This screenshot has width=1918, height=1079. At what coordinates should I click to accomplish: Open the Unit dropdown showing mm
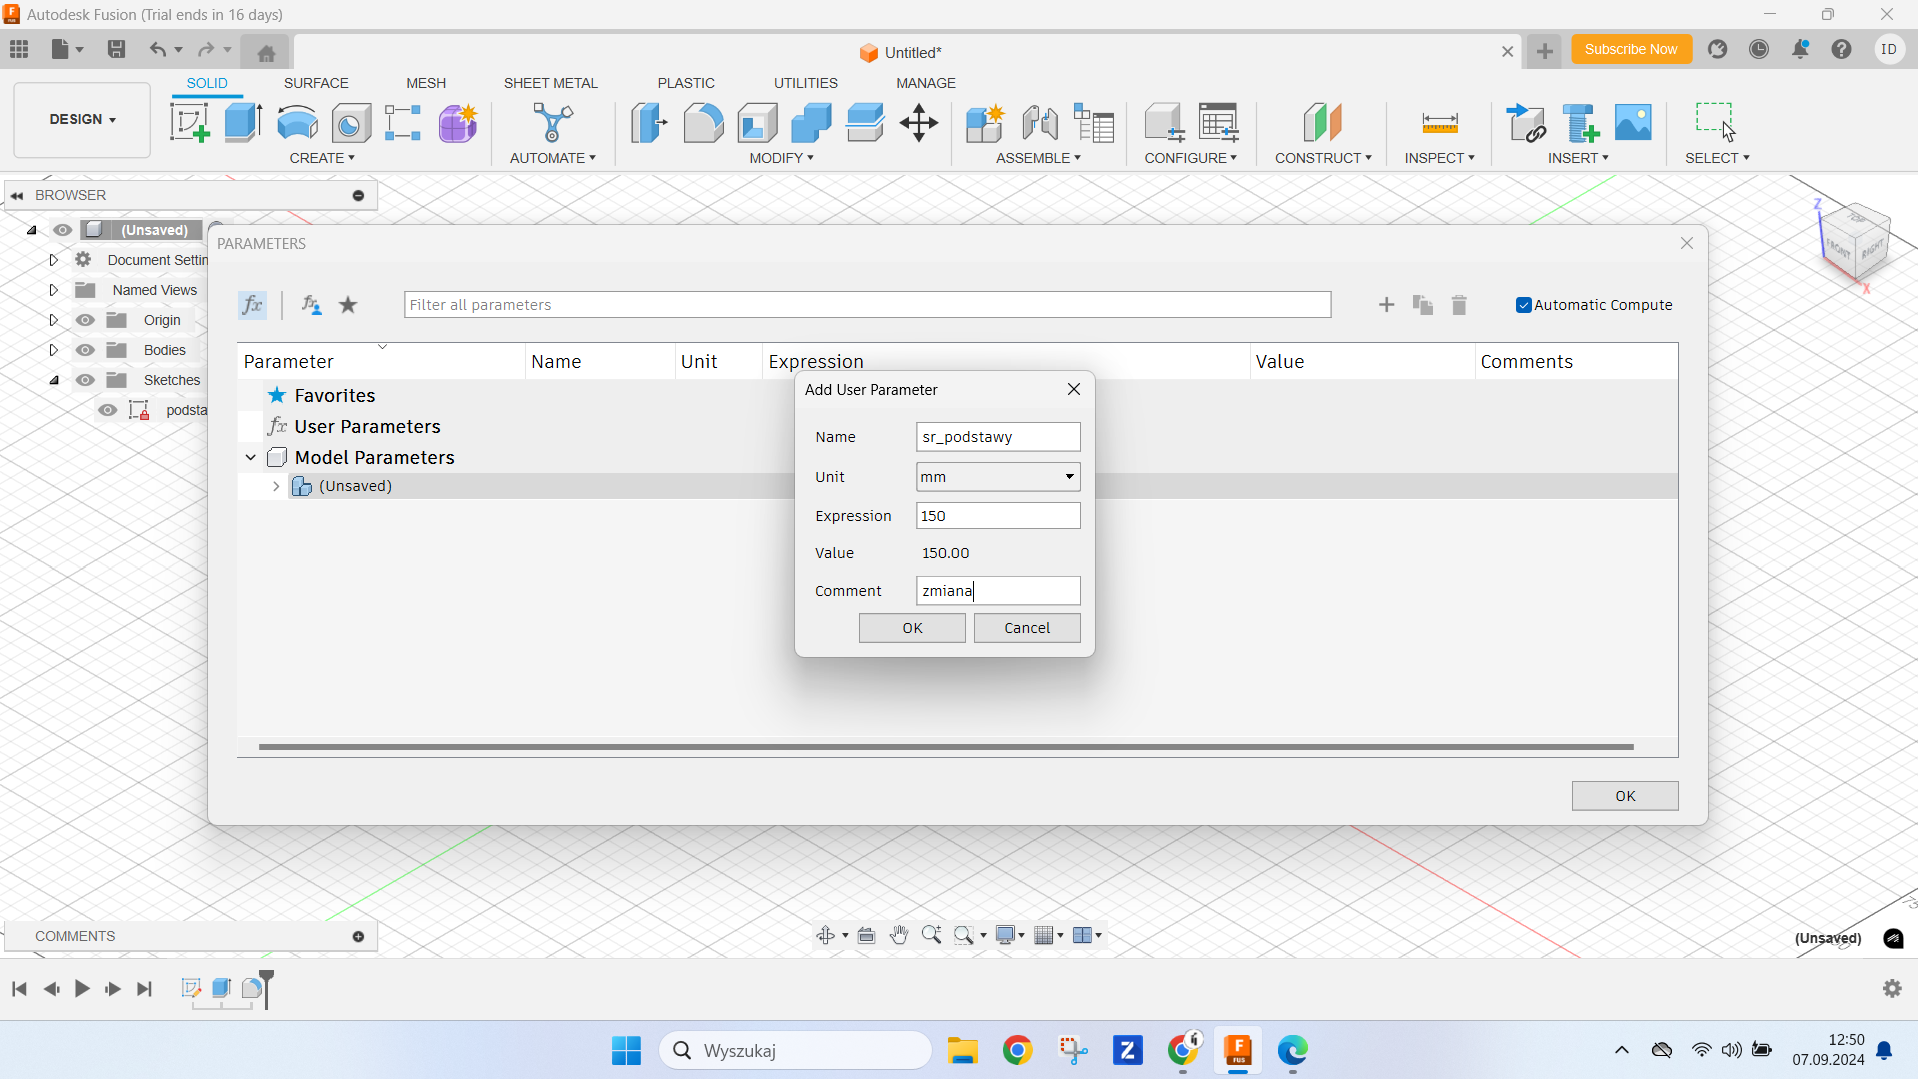click(998, 477)
